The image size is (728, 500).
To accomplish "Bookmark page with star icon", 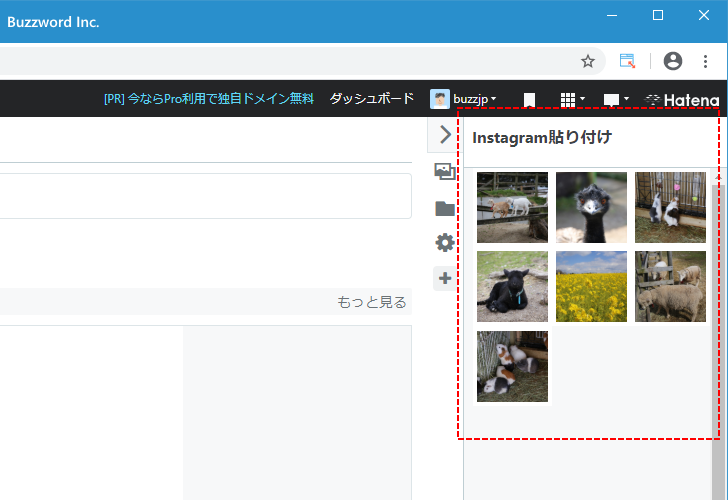I will 588,61.
